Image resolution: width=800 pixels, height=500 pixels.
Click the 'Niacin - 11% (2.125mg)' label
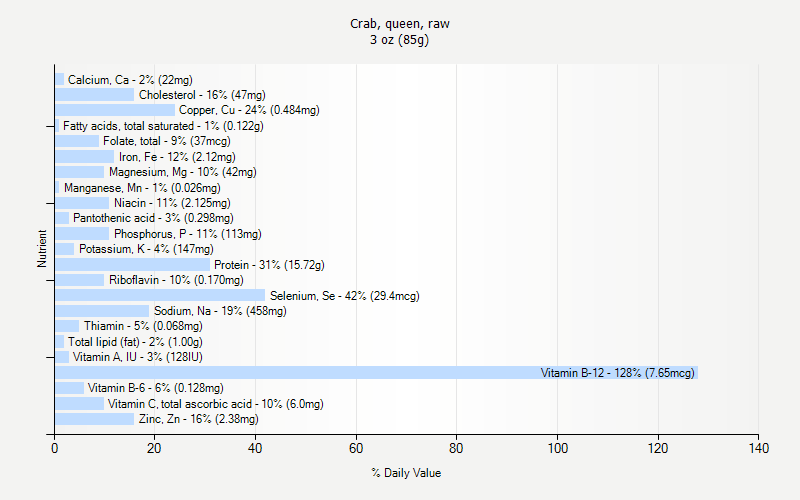coord(172,203)
